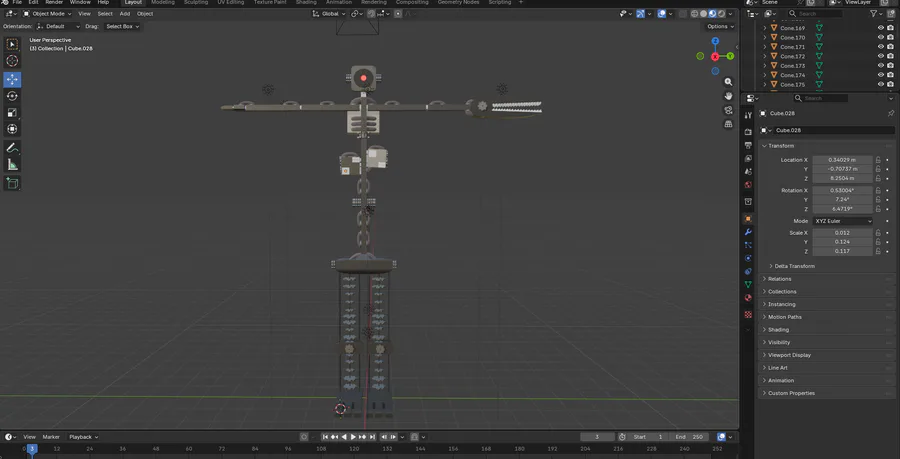Open the File menu

point(17,3)
